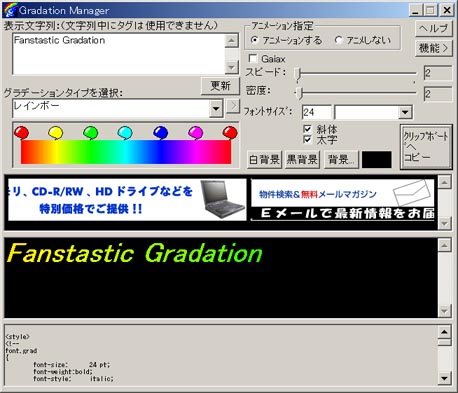Open the gradation type レインボー dropdown

pyautogui.click(x=216, y=109)
